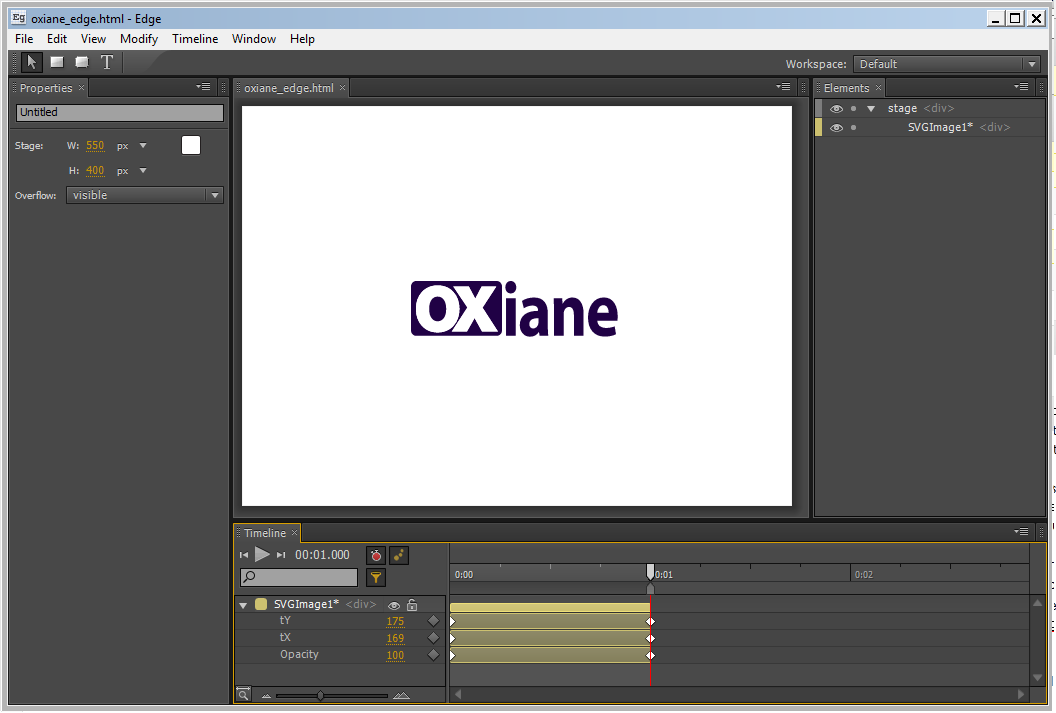Toggle SVGImage1 visibility in the Timeline

tap(394, 605)
